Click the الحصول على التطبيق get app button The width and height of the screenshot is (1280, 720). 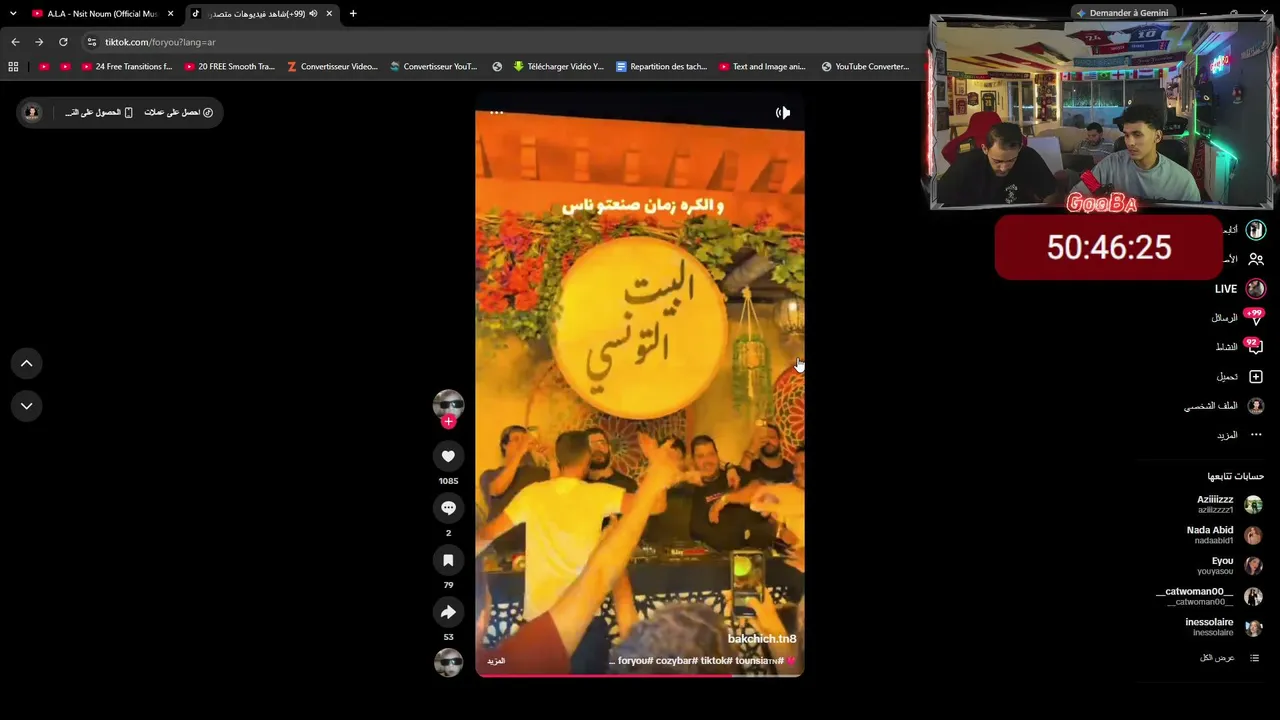(99, 112)
